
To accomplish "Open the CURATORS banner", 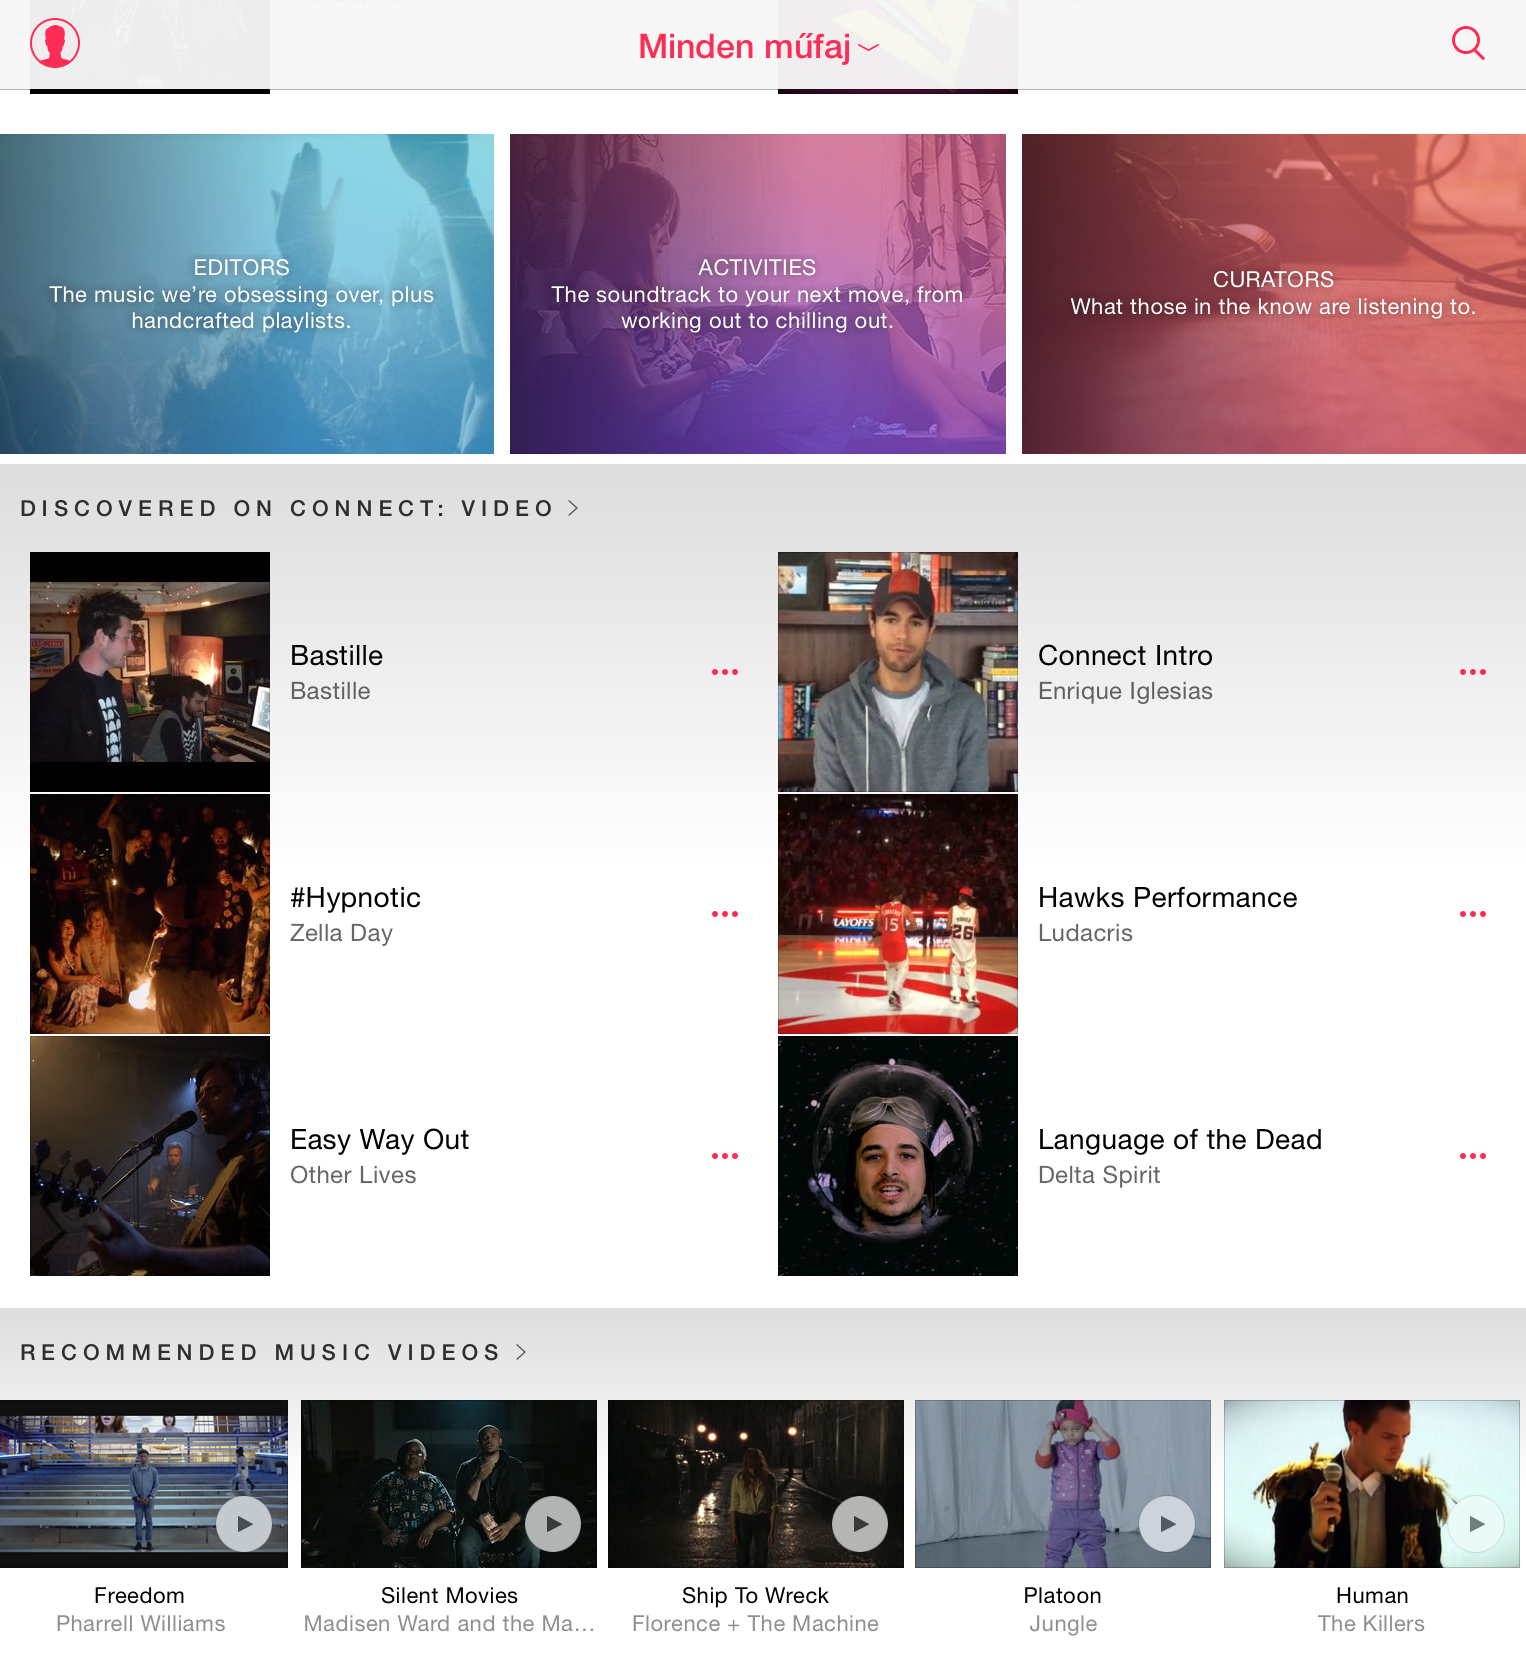I will pyautogui.click(x=1274, y=294).
